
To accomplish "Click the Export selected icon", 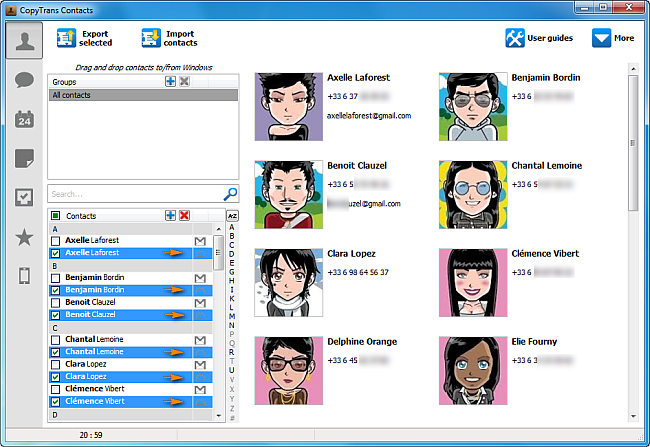I will [66, 38].
